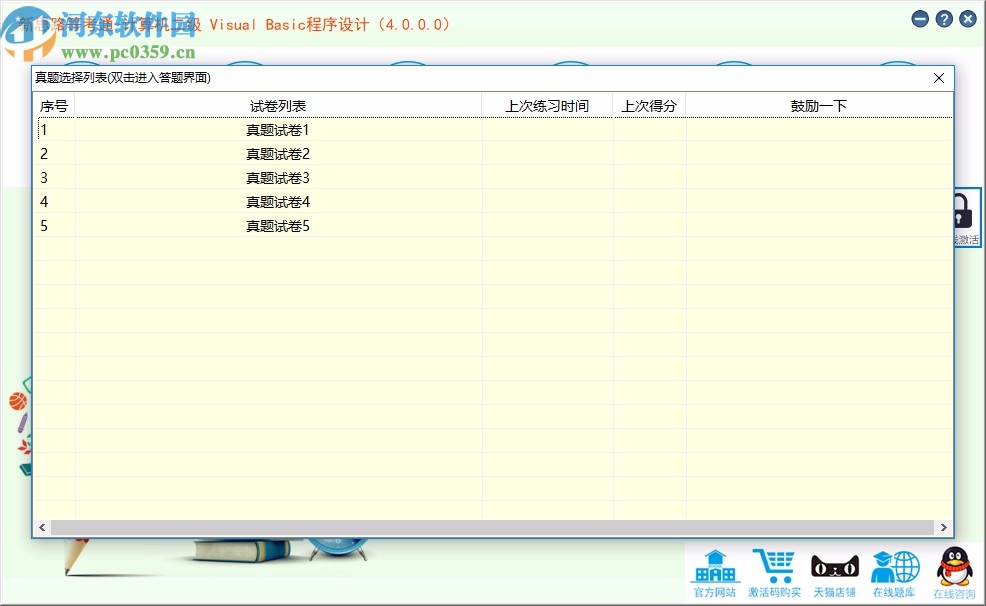The image size is (986, 606).
Task: Click the right scrollbar arrow
Action: [943, 527]
